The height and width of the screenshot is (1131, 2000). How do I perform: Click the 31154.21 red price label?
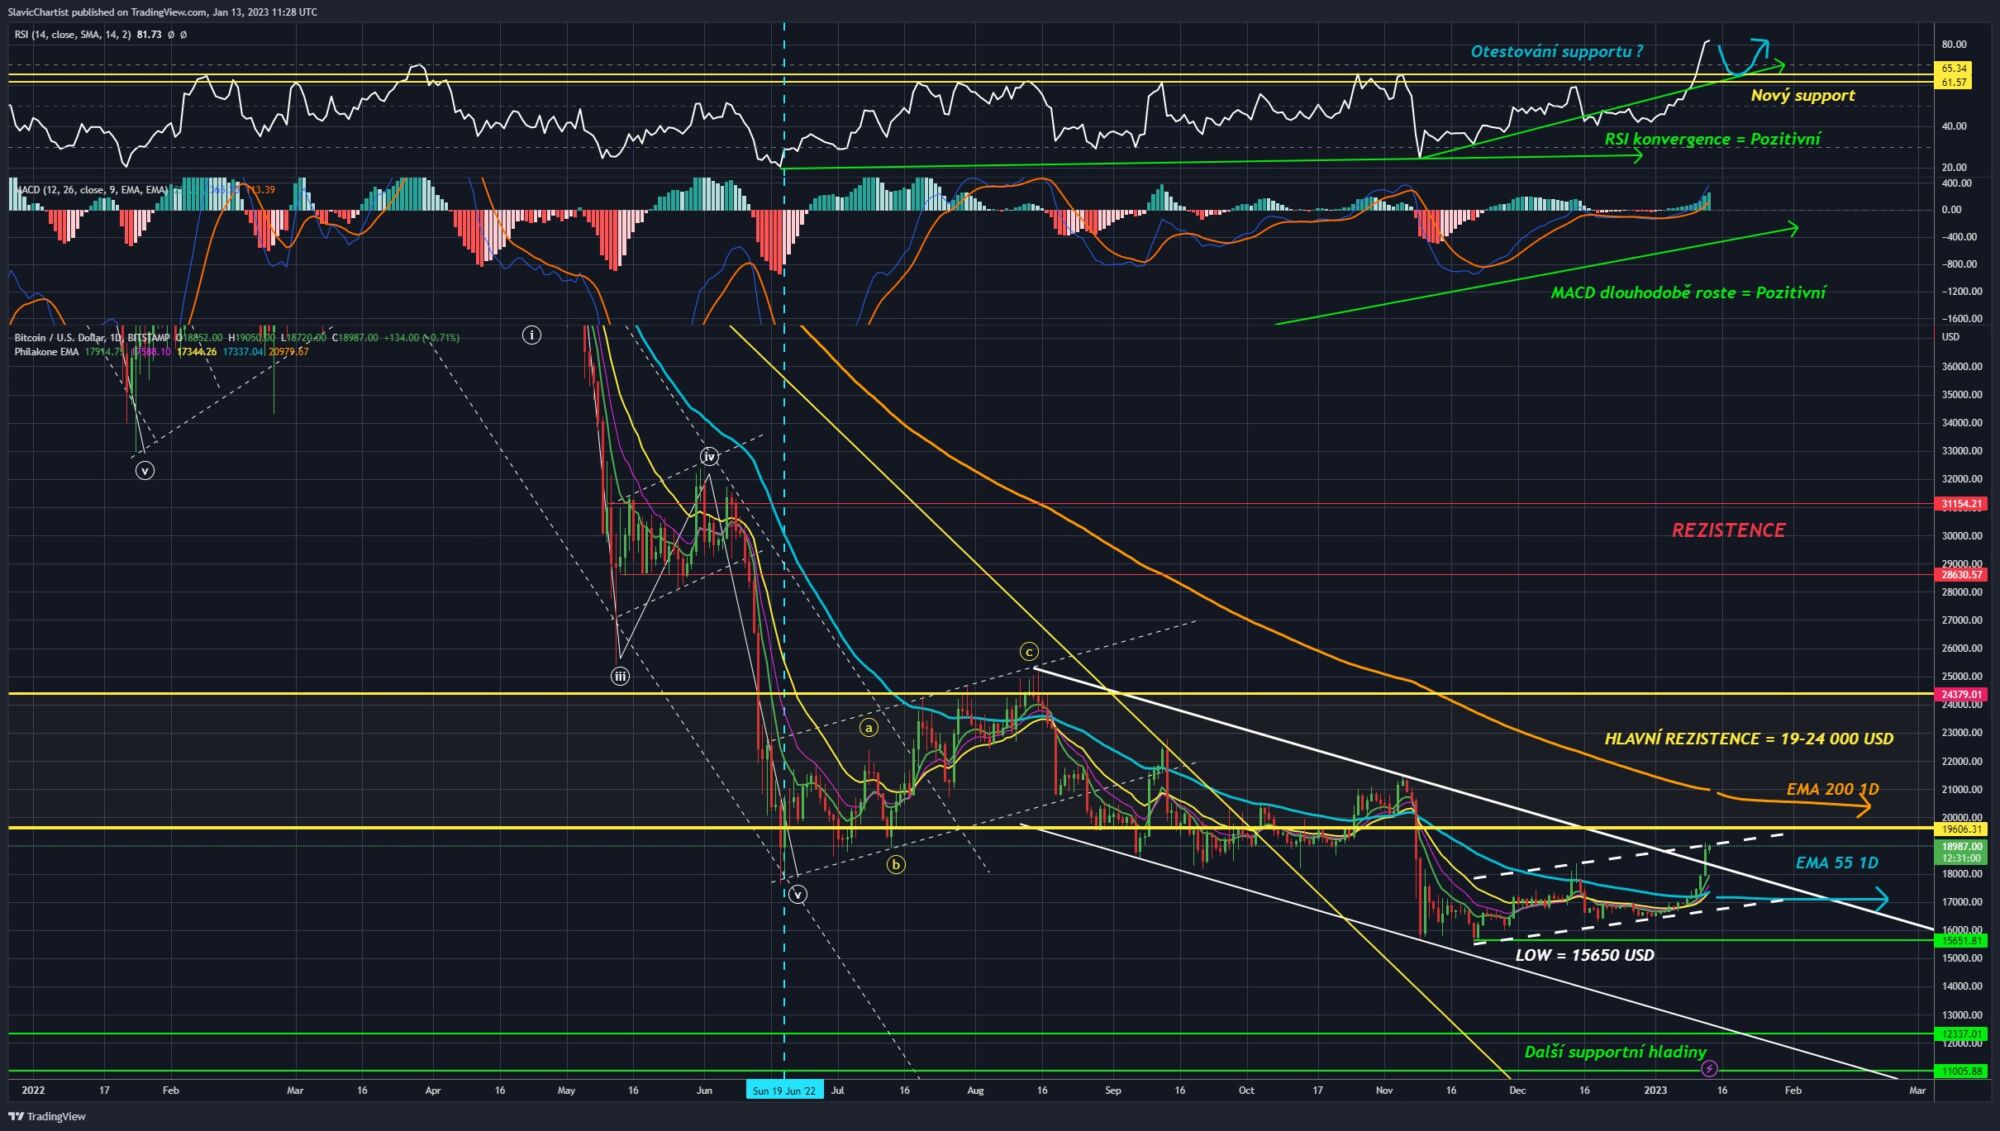(x=1961, y=504)
